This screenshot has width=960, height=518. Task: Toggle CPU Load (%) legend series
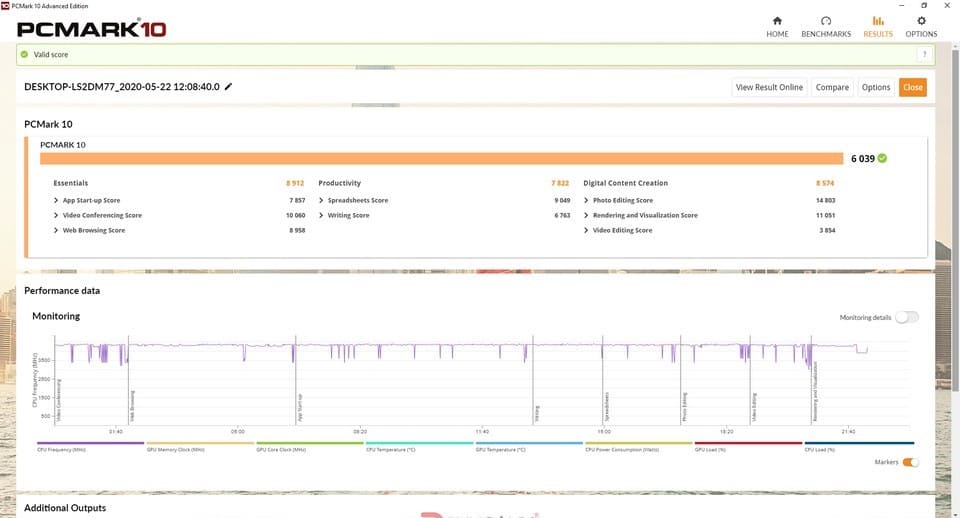858,446
